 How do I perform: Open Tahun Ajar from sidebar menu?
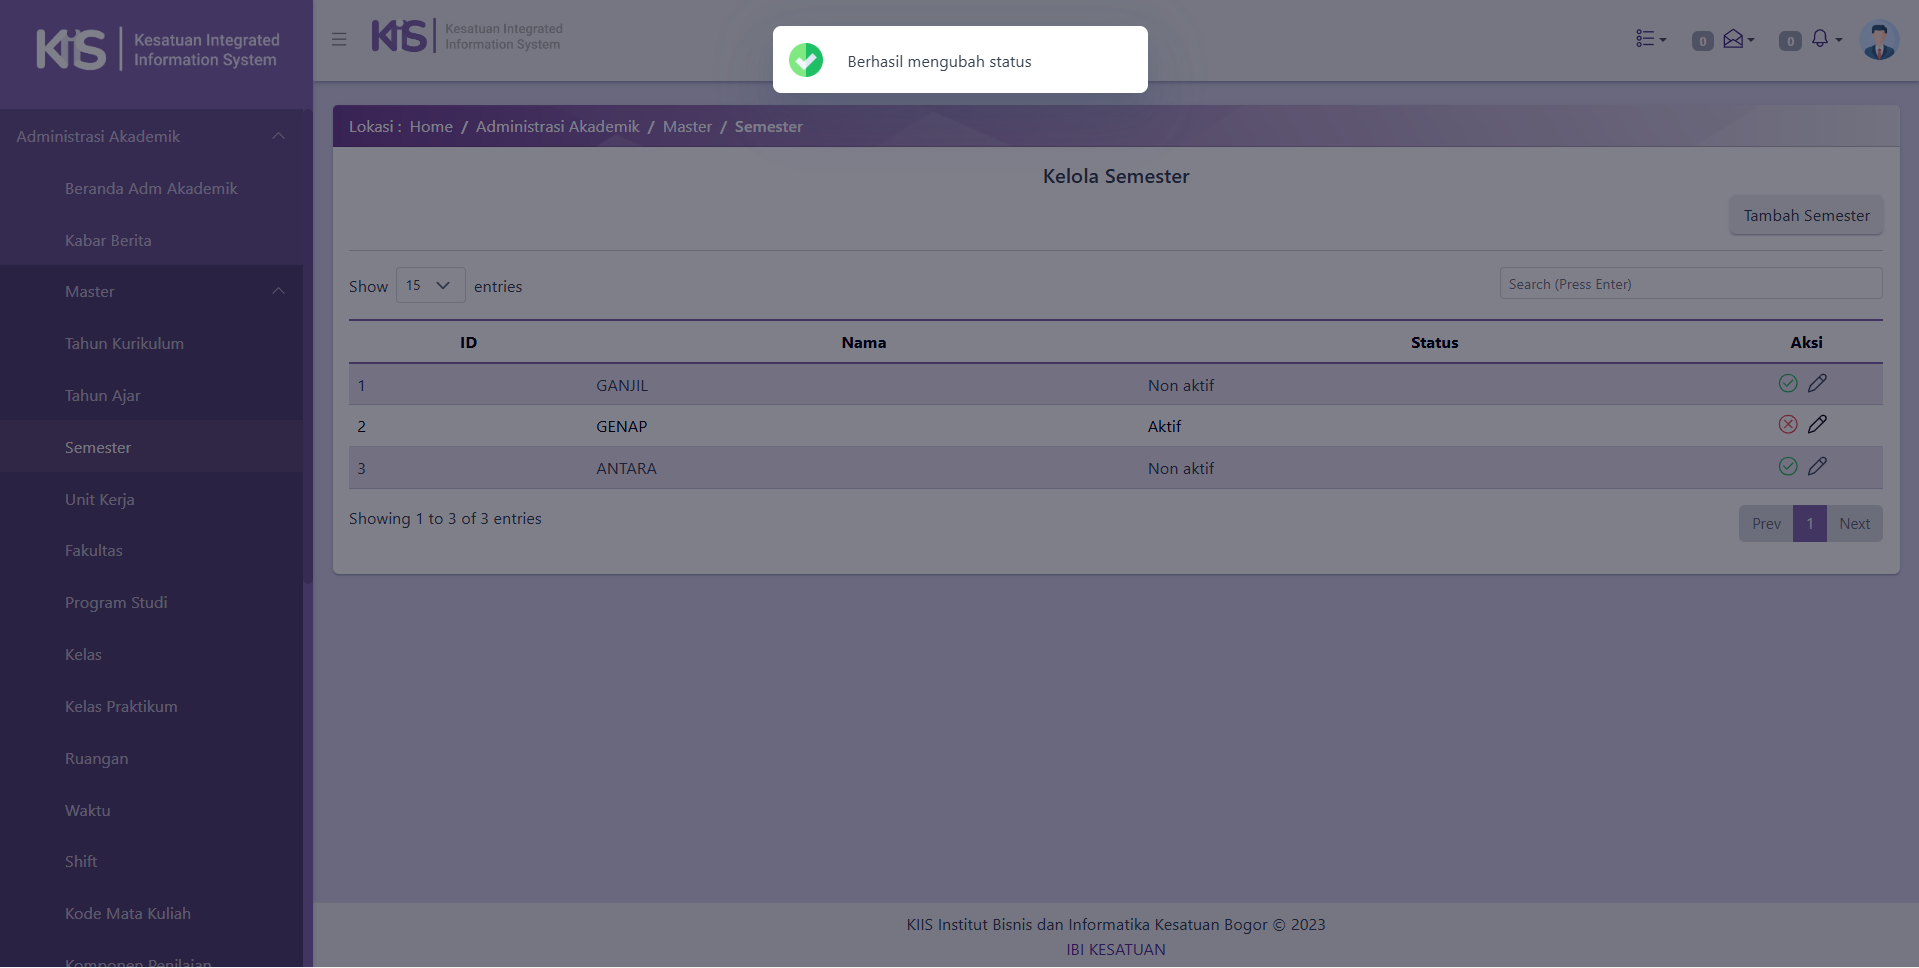(x=103, y=396)
